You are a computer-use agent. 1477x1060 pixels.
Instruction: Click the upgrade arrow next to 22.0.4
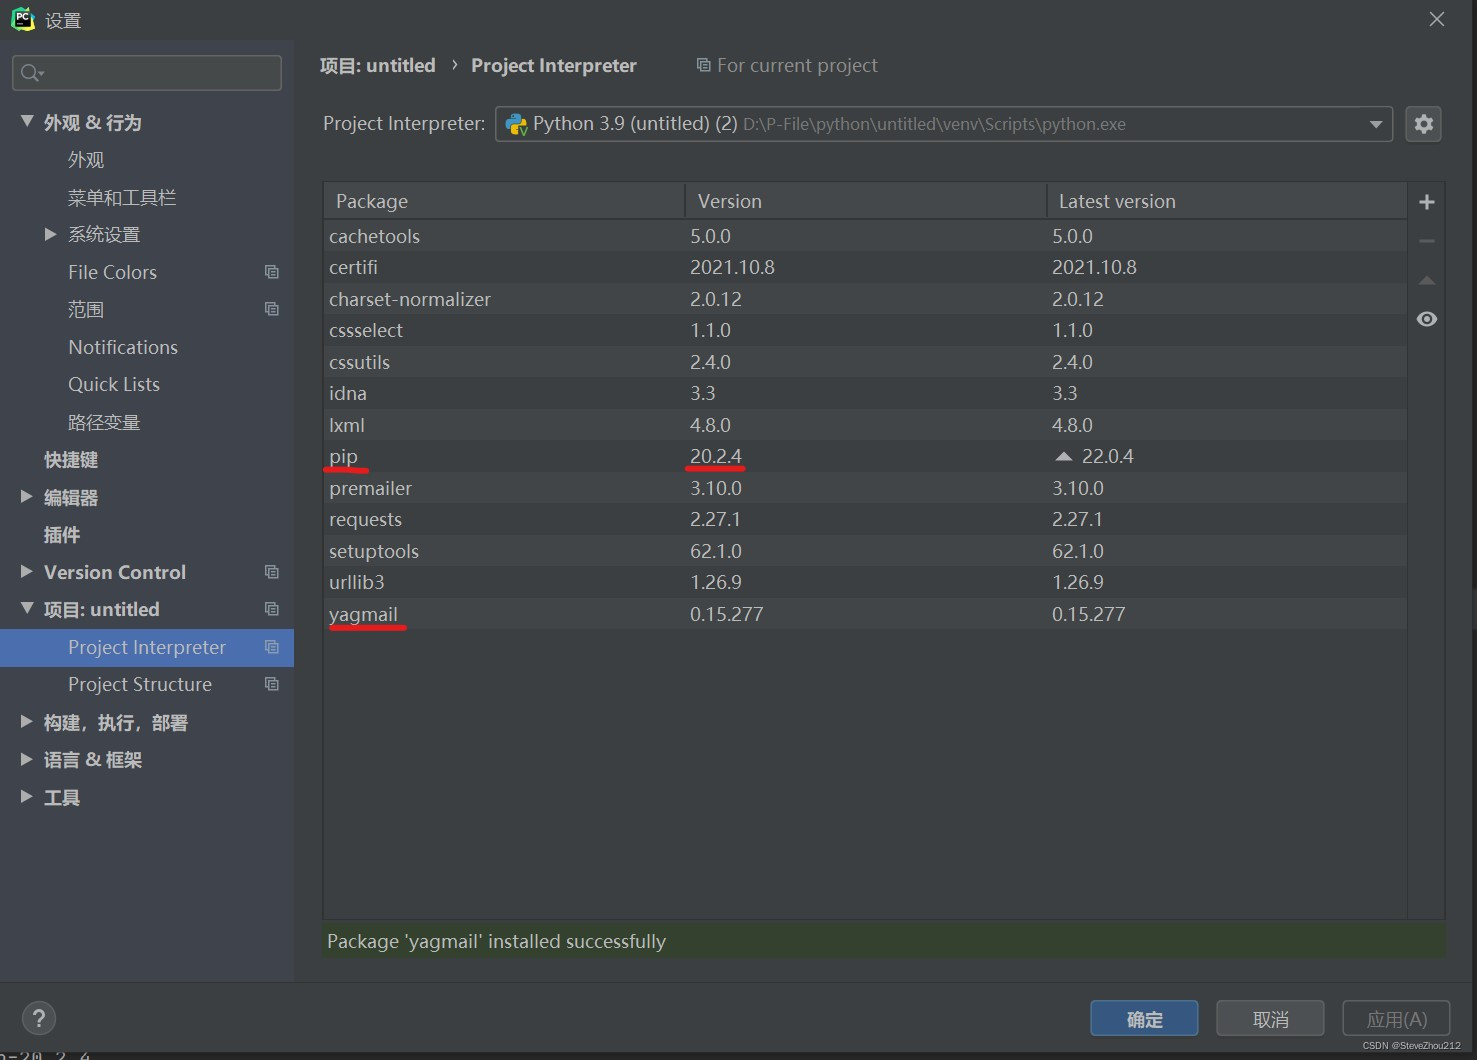coord(1064,456)
